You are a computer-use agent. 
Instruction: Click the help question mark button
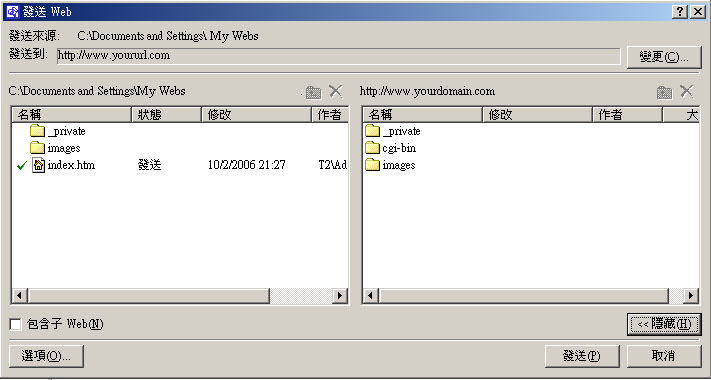click(x=680, y=12)
